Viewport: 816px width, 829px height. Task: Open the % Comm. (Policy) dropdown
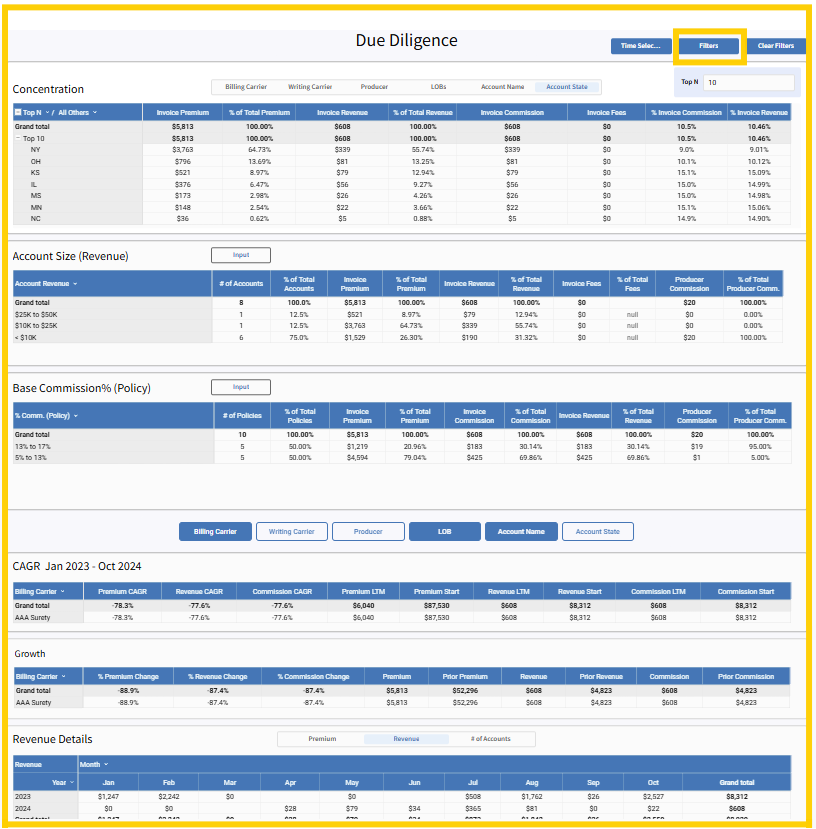[x=76, y=416]
